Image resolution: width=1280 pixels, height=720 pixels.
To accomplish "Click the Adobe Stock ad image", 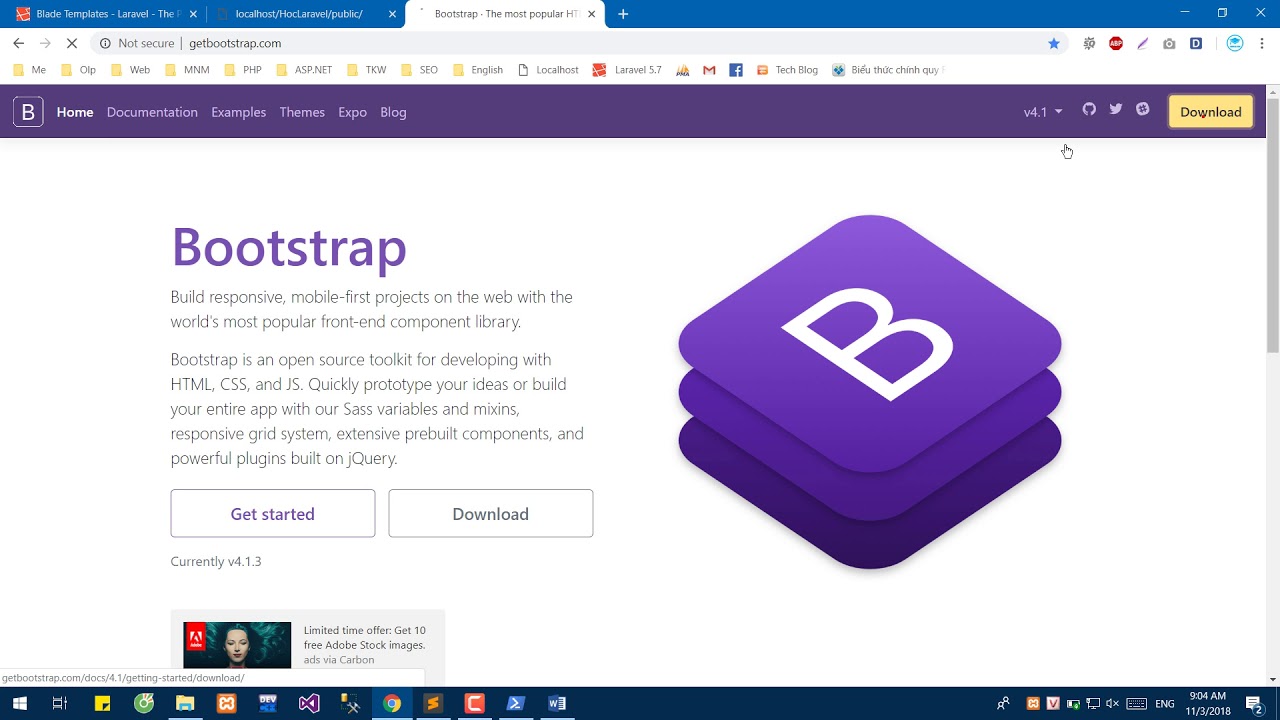I will pos(237,645).
